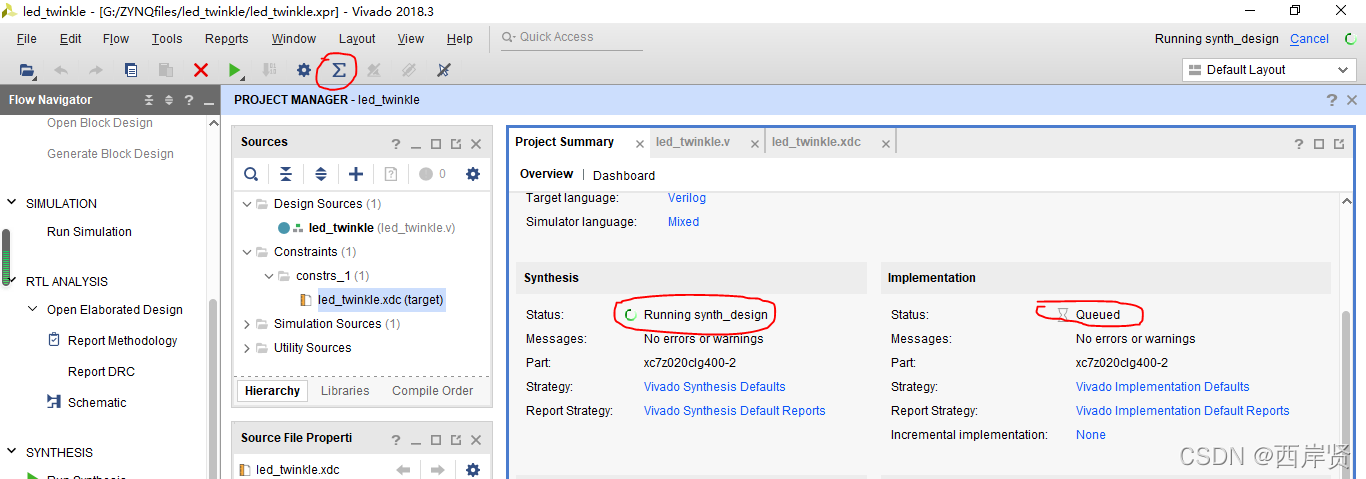Collapse the SIMULATION section
This screenshot has height=479, width=1366.
click(x=12, y=203)
